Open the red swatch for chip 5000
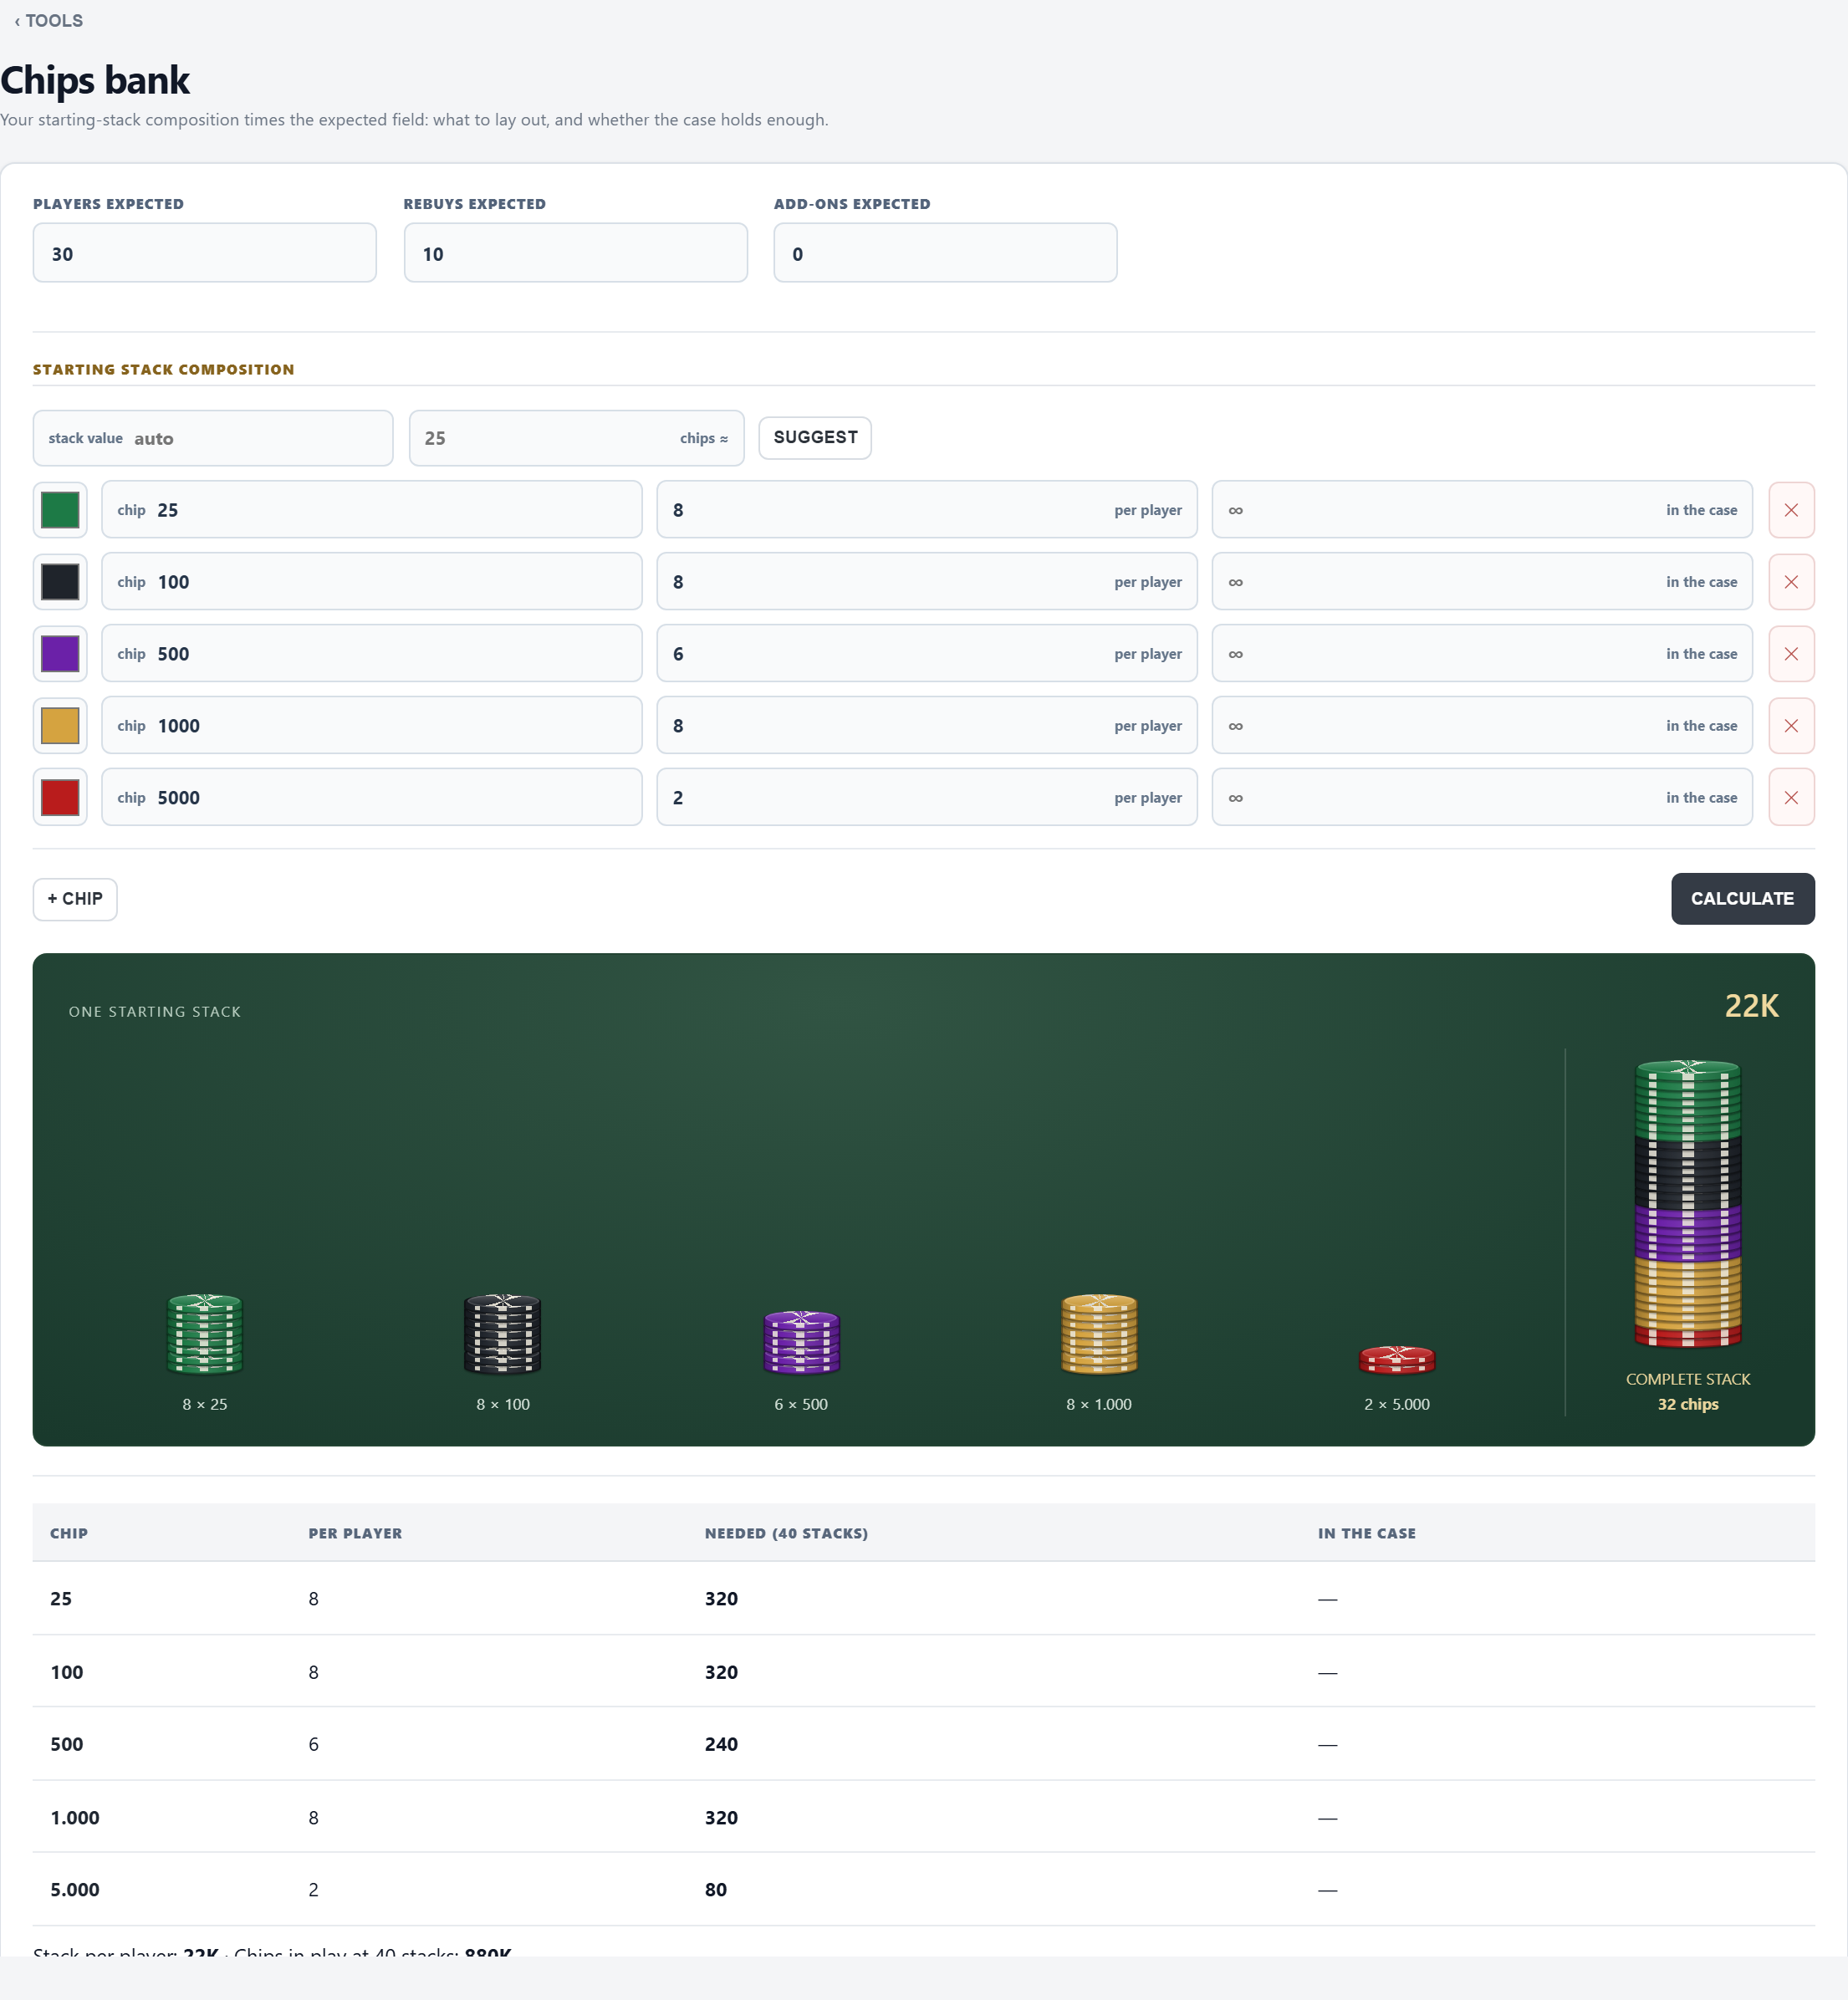Image resolution: width=1848 pixels, height=2000 pixels. point(60,798)
